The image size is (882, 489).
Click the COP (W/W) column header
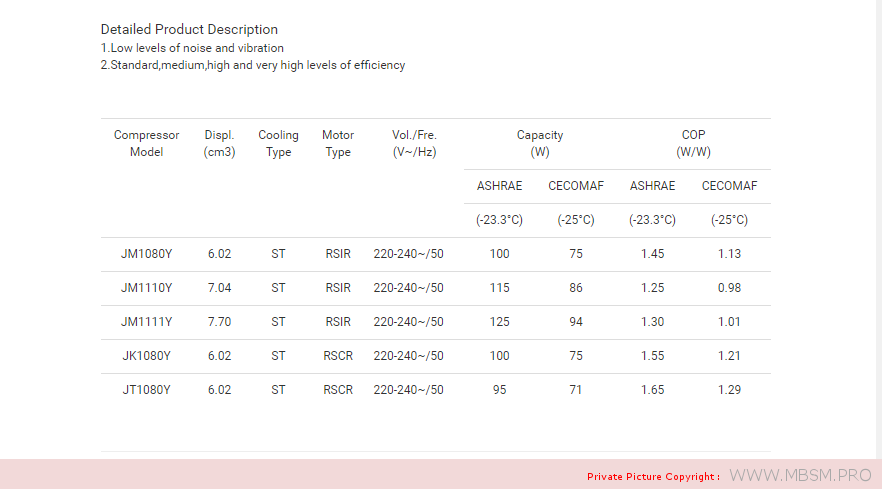[693, 144]
